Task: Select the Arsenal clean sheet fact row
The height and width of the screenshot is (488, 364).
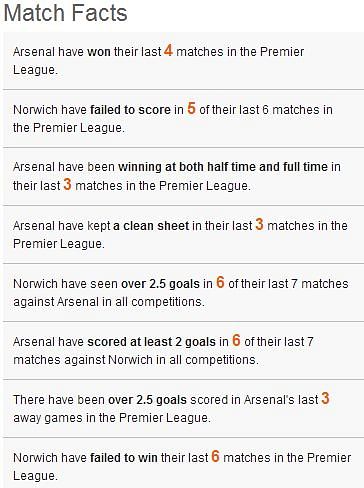Action: pos(183,234)
